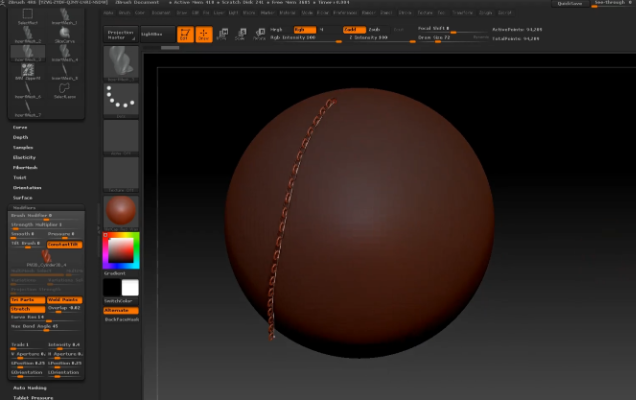Click the QuickSave button
Viewport: 636px width, 400px height.
(x=569, y=4)
